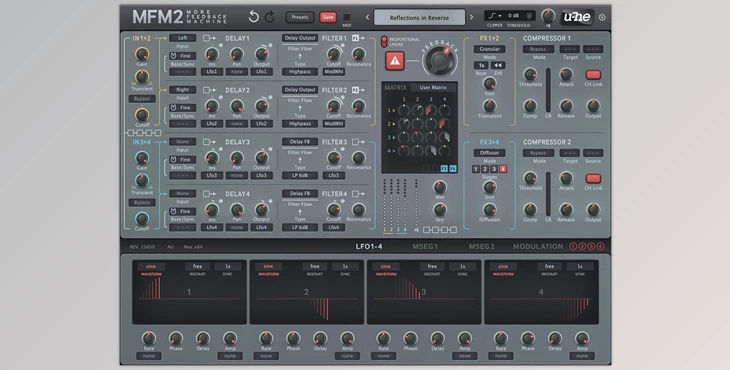Open Delay1 Input selector set to Left
This screenshot has height=370, width=730.
pyautogui.click(x=182, y=38)
